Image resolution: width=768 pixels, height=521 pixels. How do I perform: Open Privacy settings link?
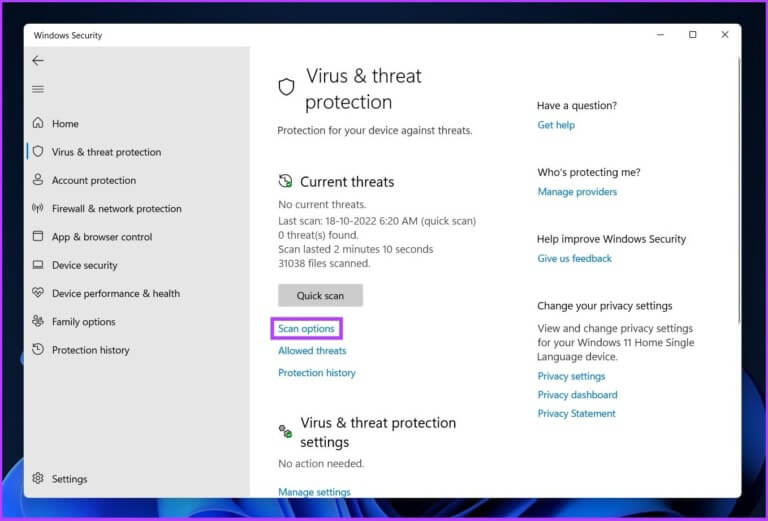[571, 376]
